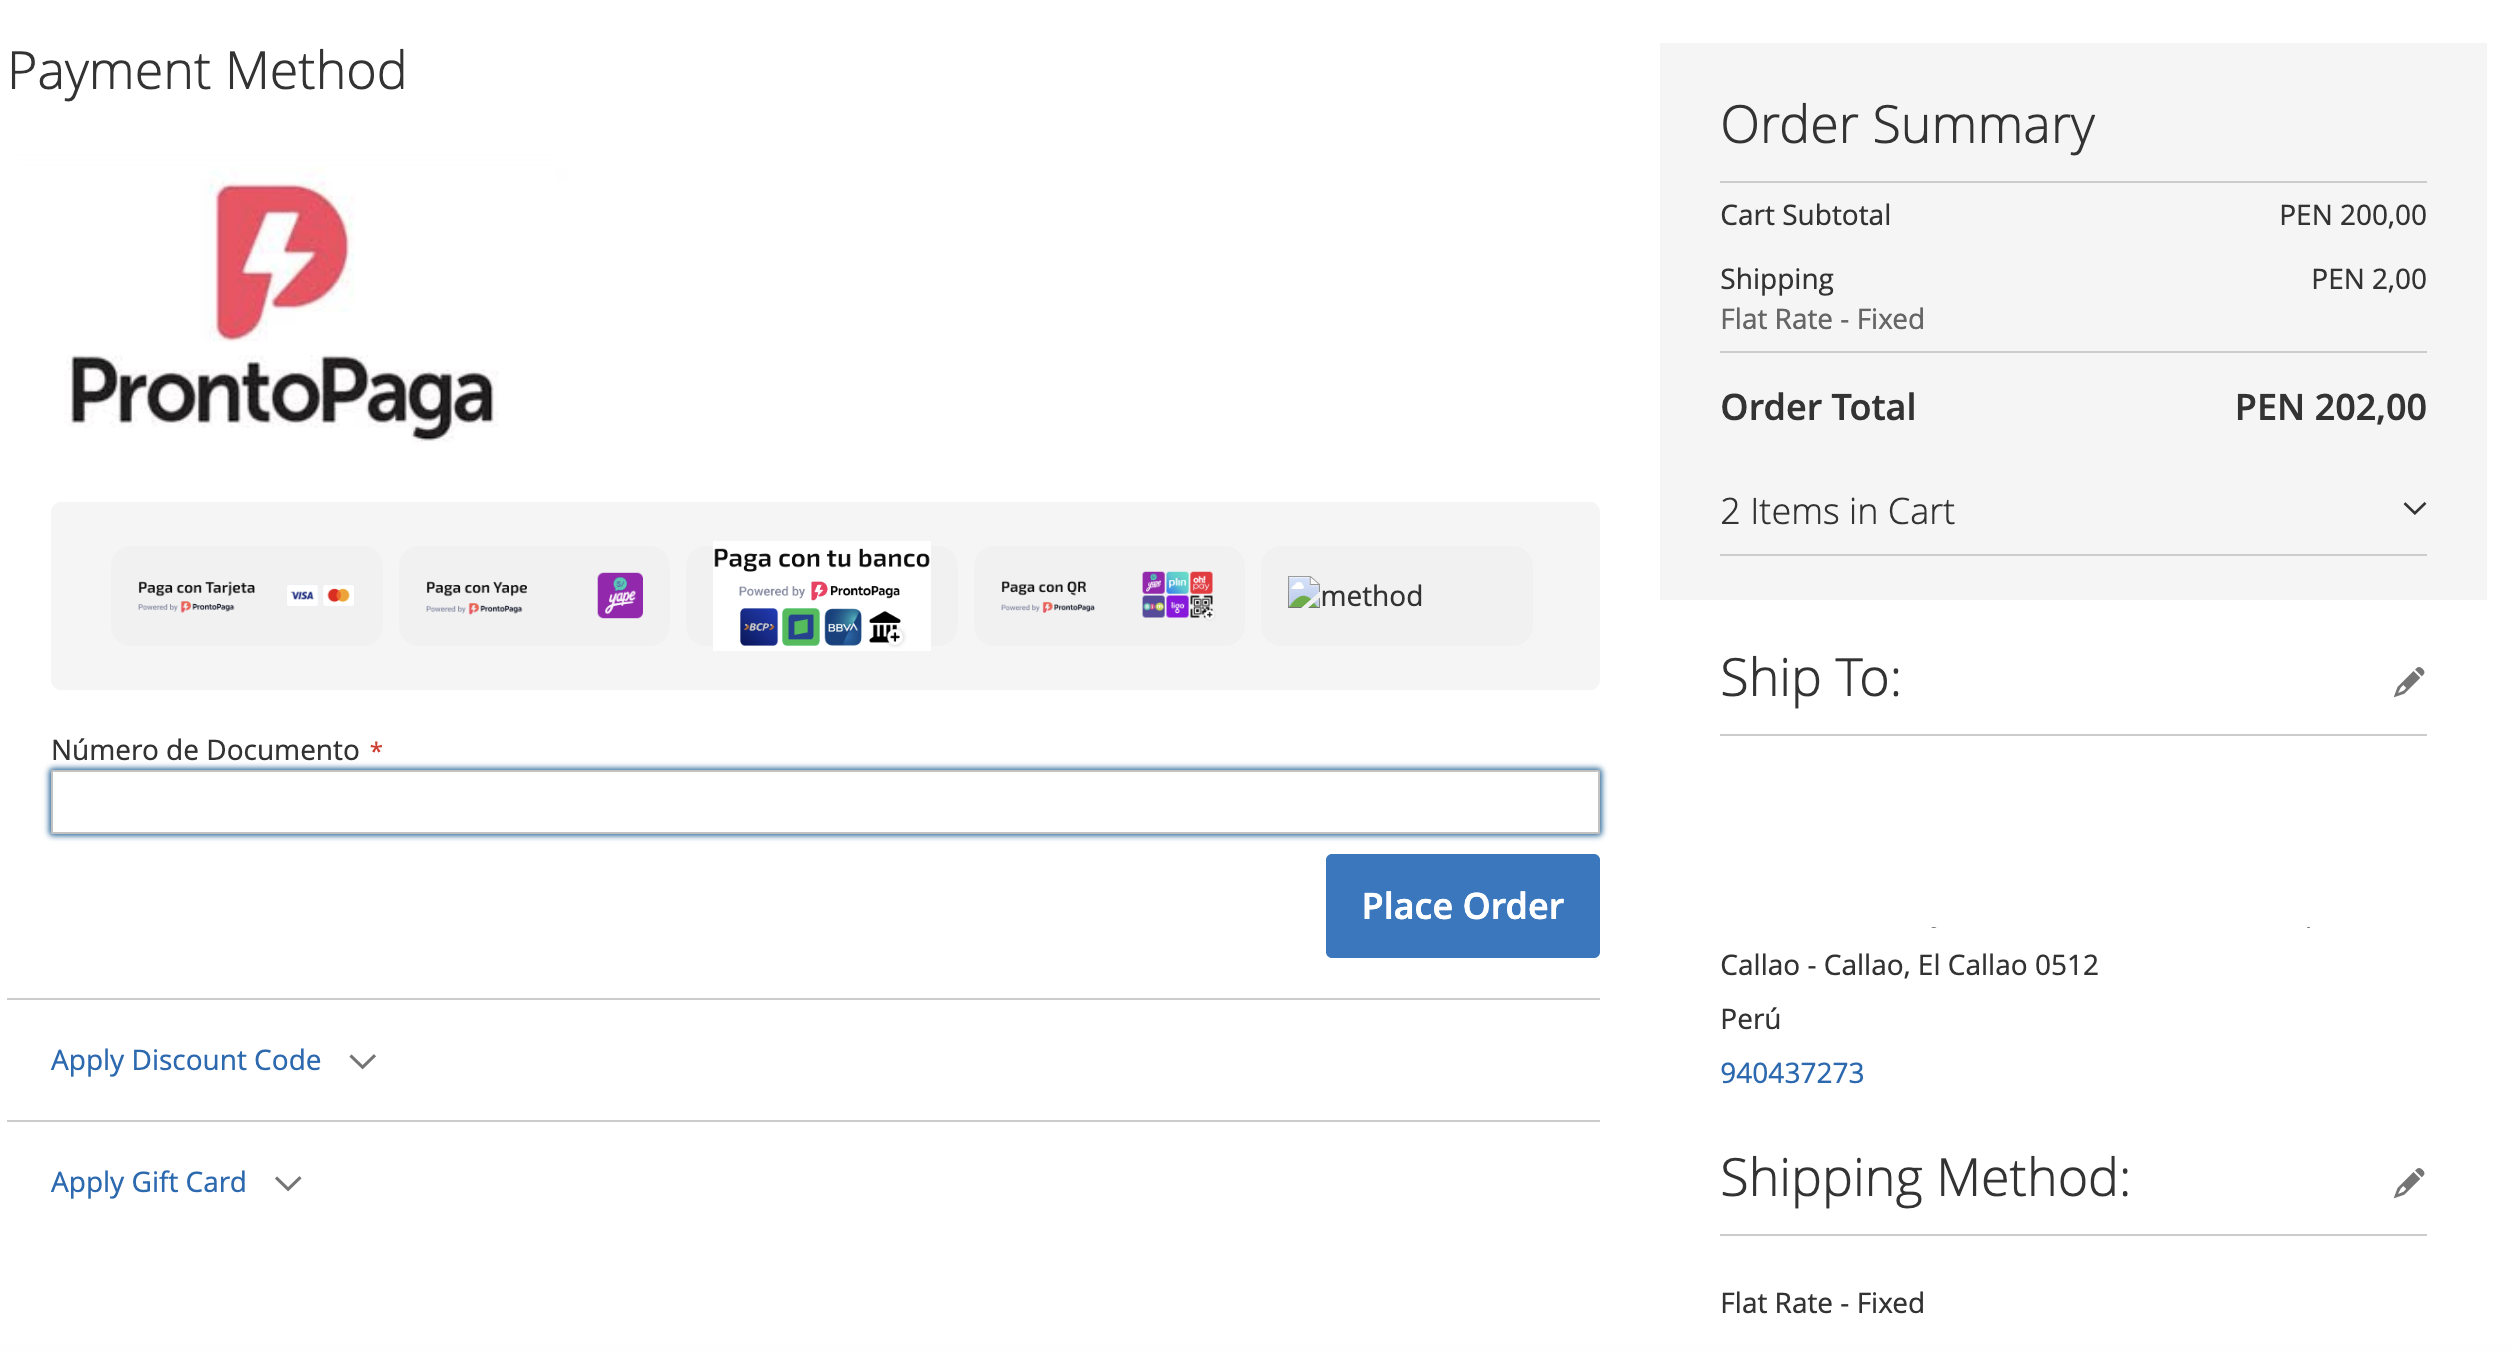This screenshot has height=1352, width=2512.
Task: Click the large ProntoPaga logo
Action: (x=282, y=310)
